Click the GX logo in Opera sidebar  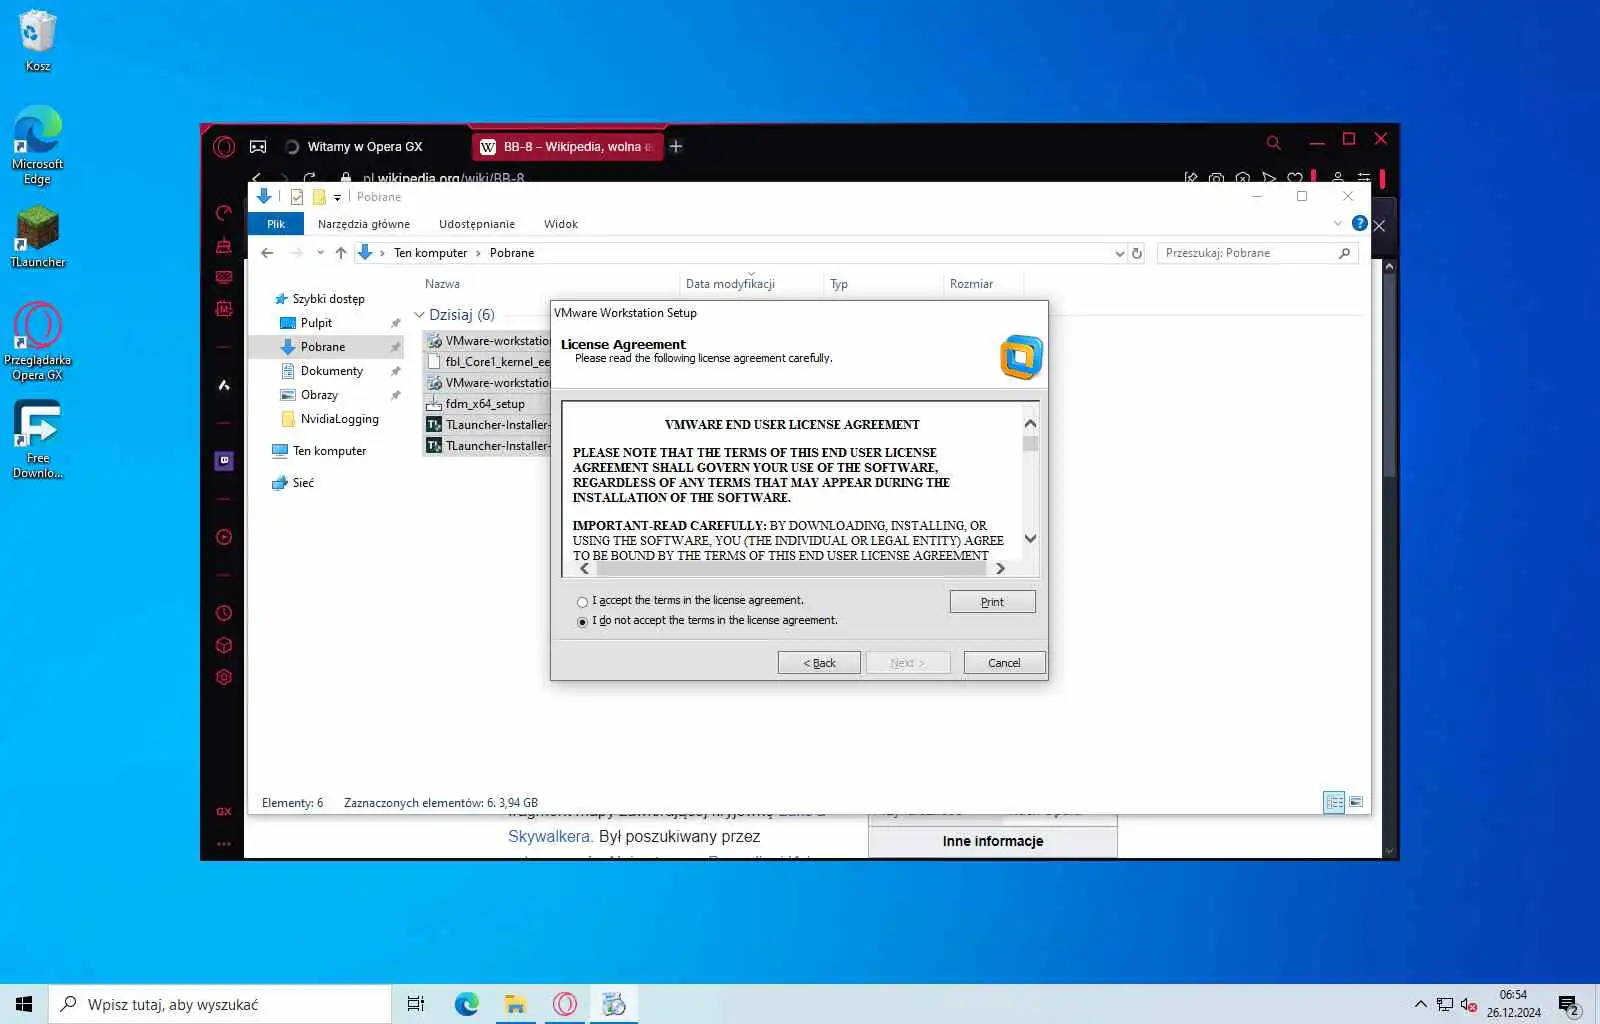[224, 811]
